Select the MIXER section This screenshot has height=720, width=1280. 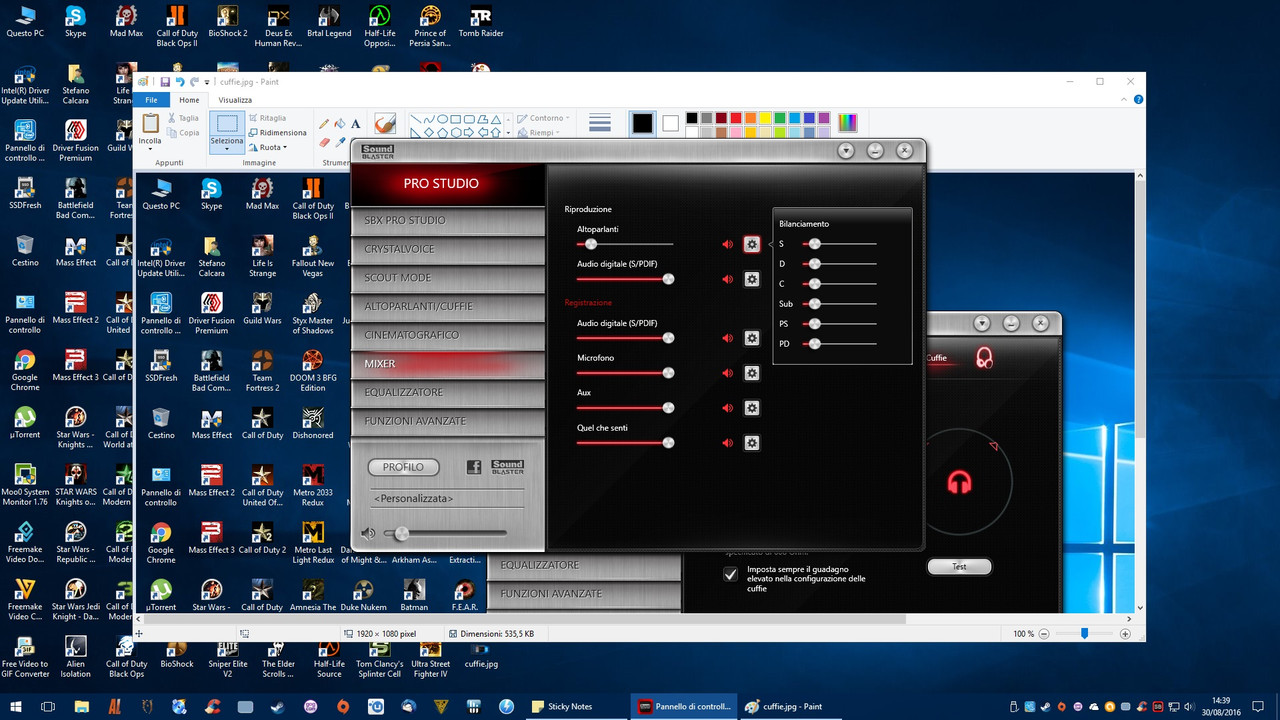pos(447,364)
